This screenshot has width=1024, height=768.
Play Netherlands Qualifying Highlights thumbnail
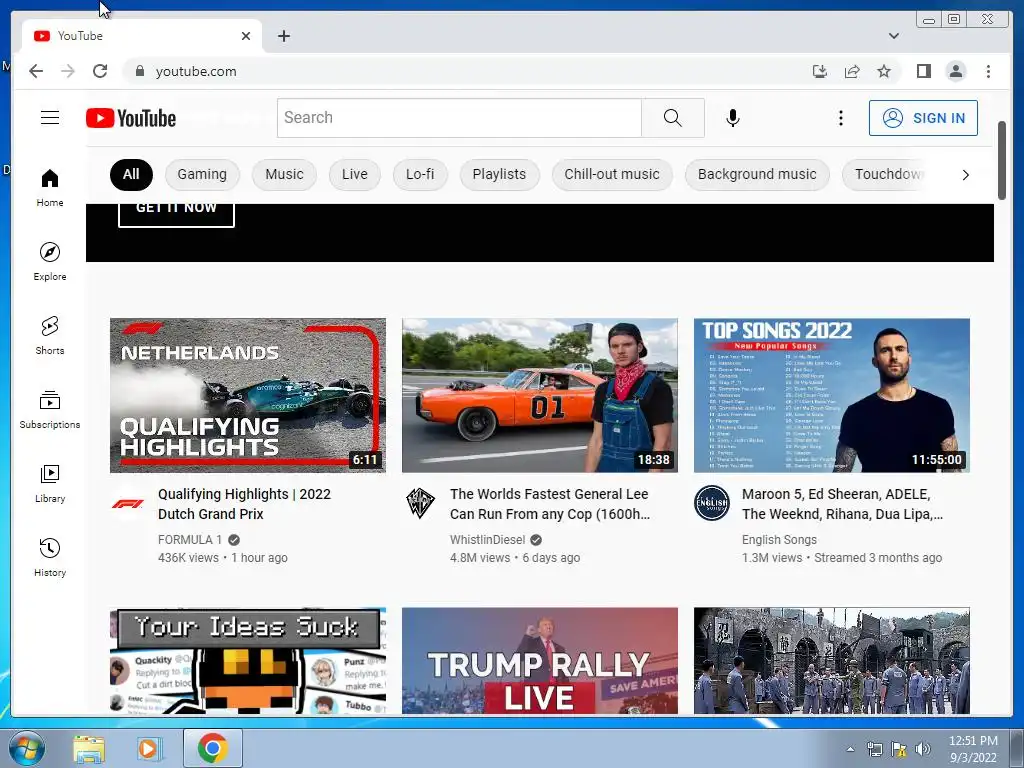coord(248,395)
